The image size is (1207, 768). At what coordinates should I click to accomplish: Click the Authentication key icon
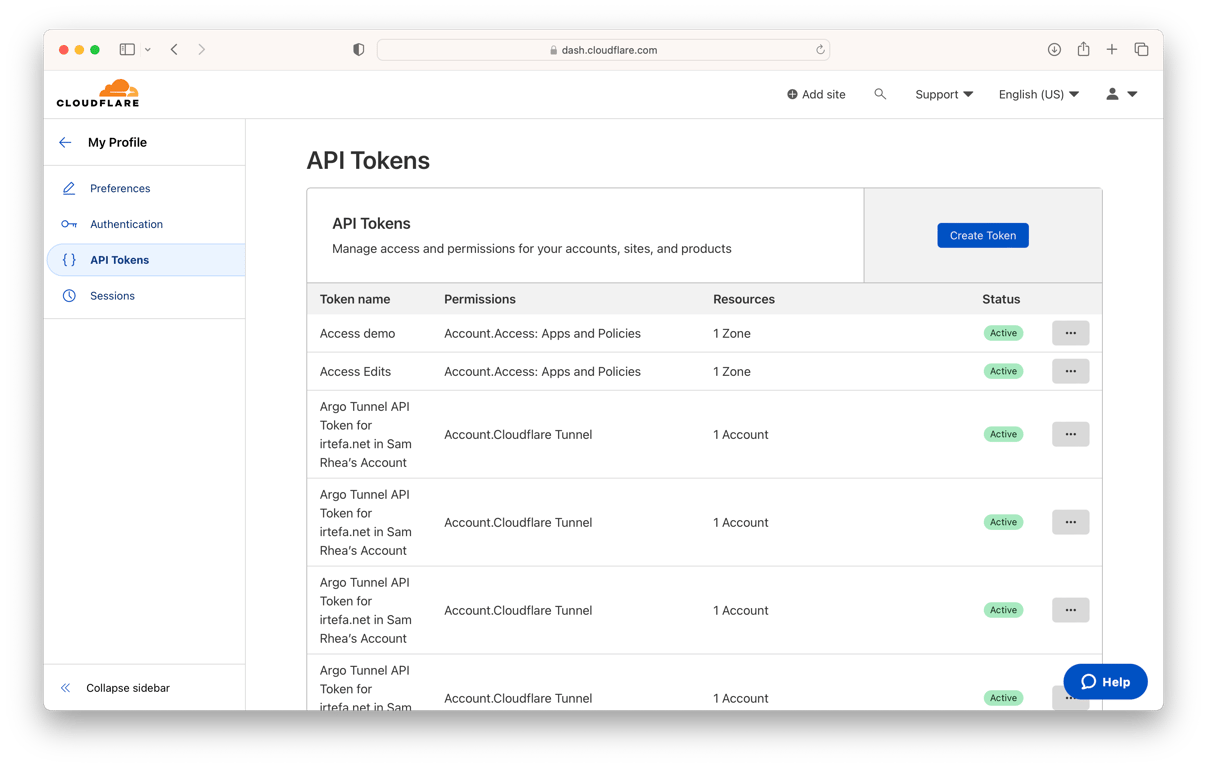68,224
